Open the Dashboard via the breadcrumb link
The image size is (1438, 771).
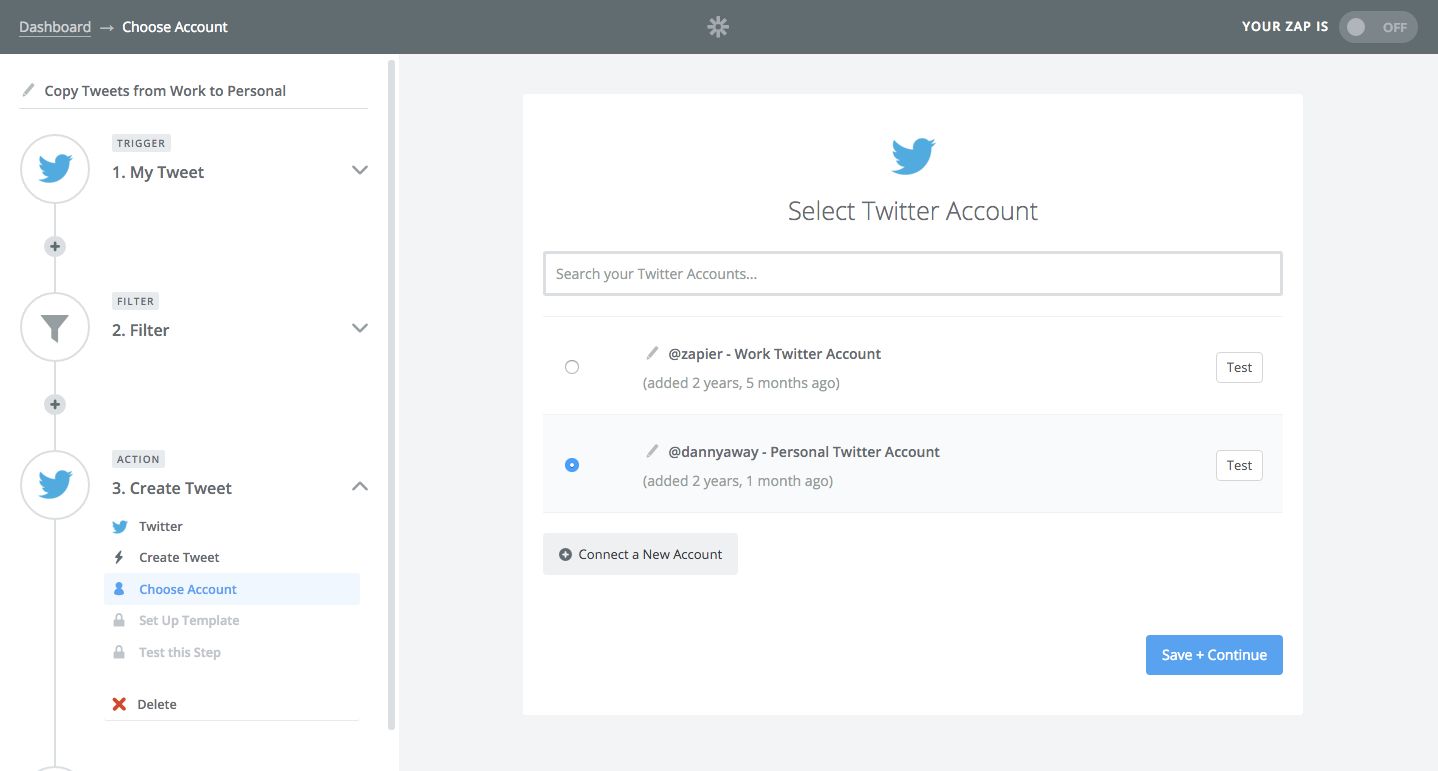(x=55, y=27)
